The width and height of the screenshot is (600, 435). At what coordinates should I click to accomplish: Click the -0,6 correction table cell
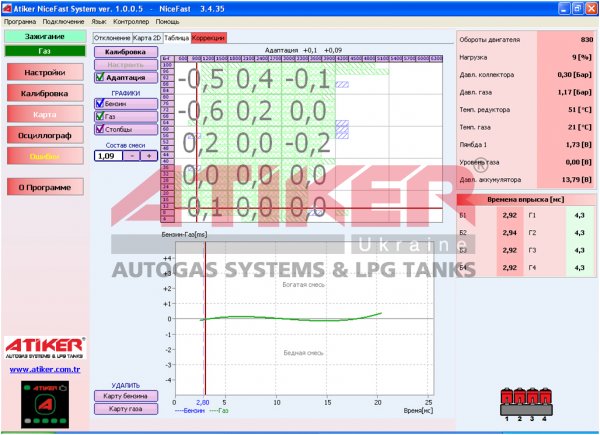(x=201, y=111)
